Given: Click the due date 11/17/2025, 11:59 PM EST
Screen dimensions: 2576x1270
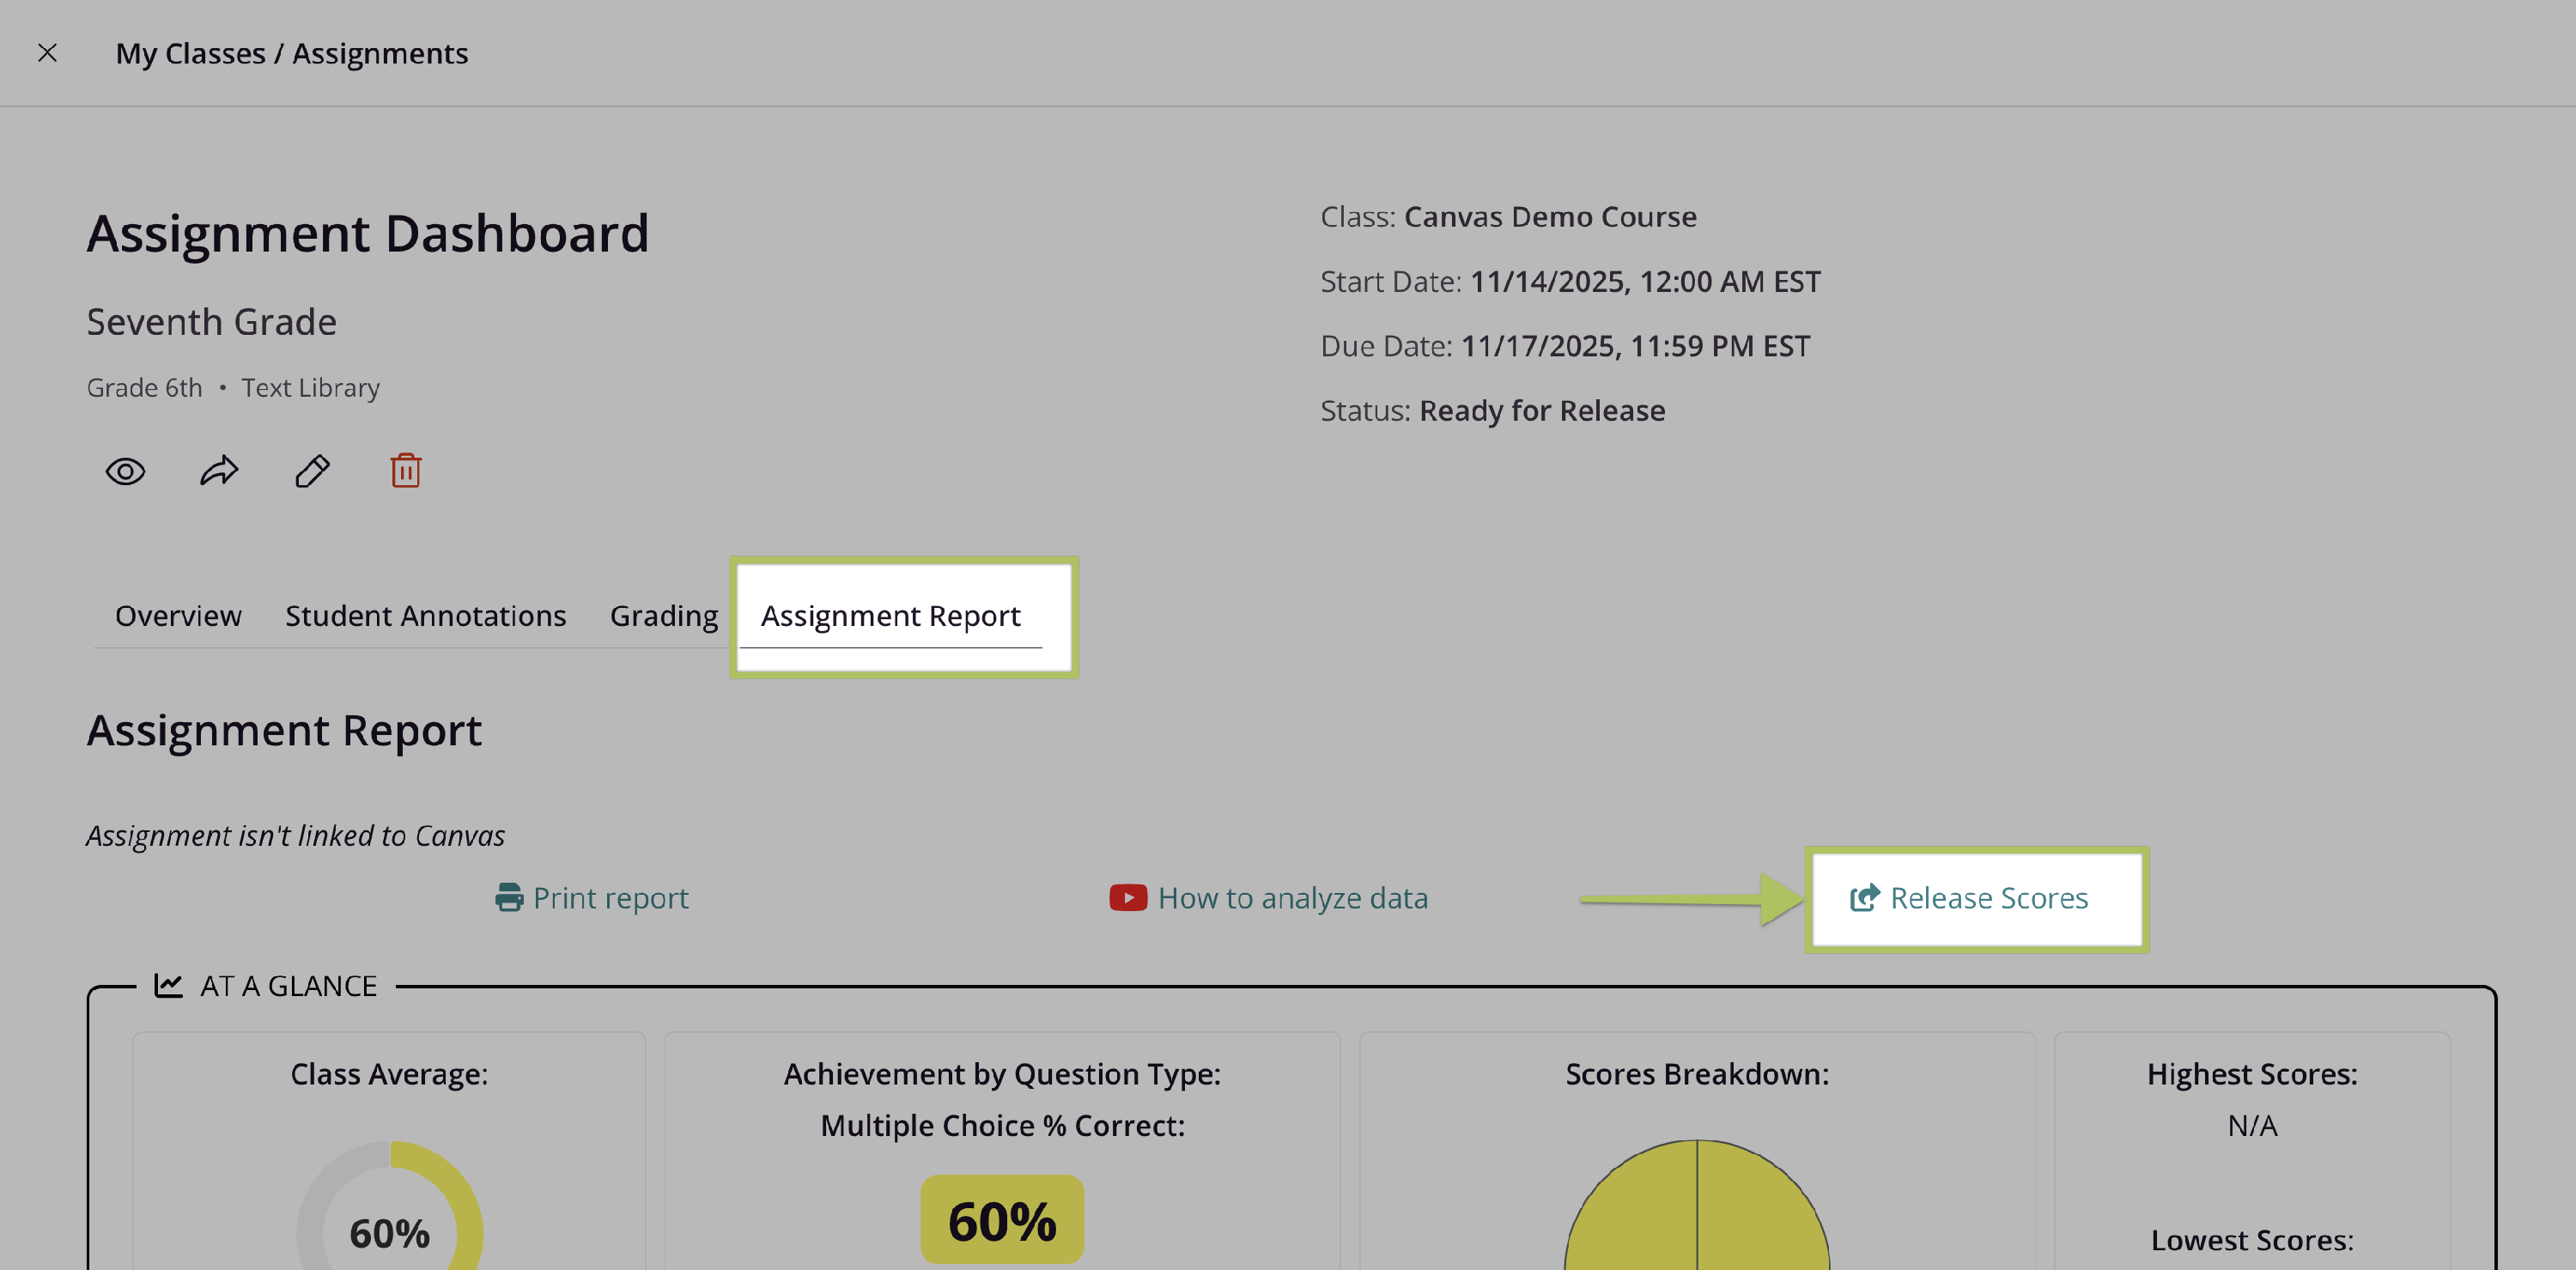Looking at the screenshot, I should click(x=1635, y=345).
